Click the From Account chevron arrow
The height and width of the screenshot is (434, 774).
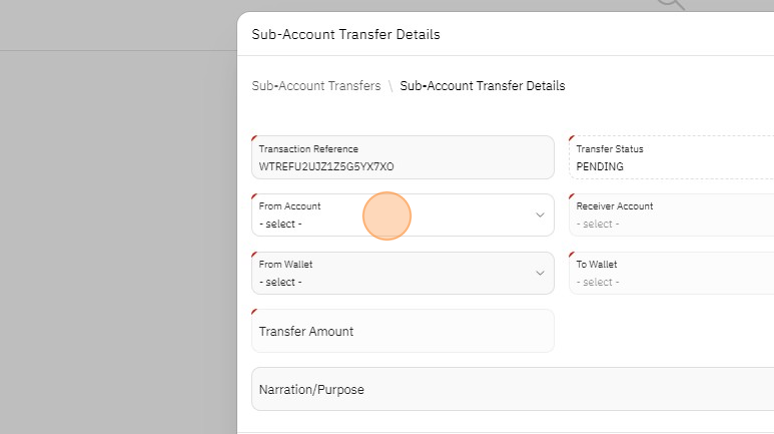(540, 215)
